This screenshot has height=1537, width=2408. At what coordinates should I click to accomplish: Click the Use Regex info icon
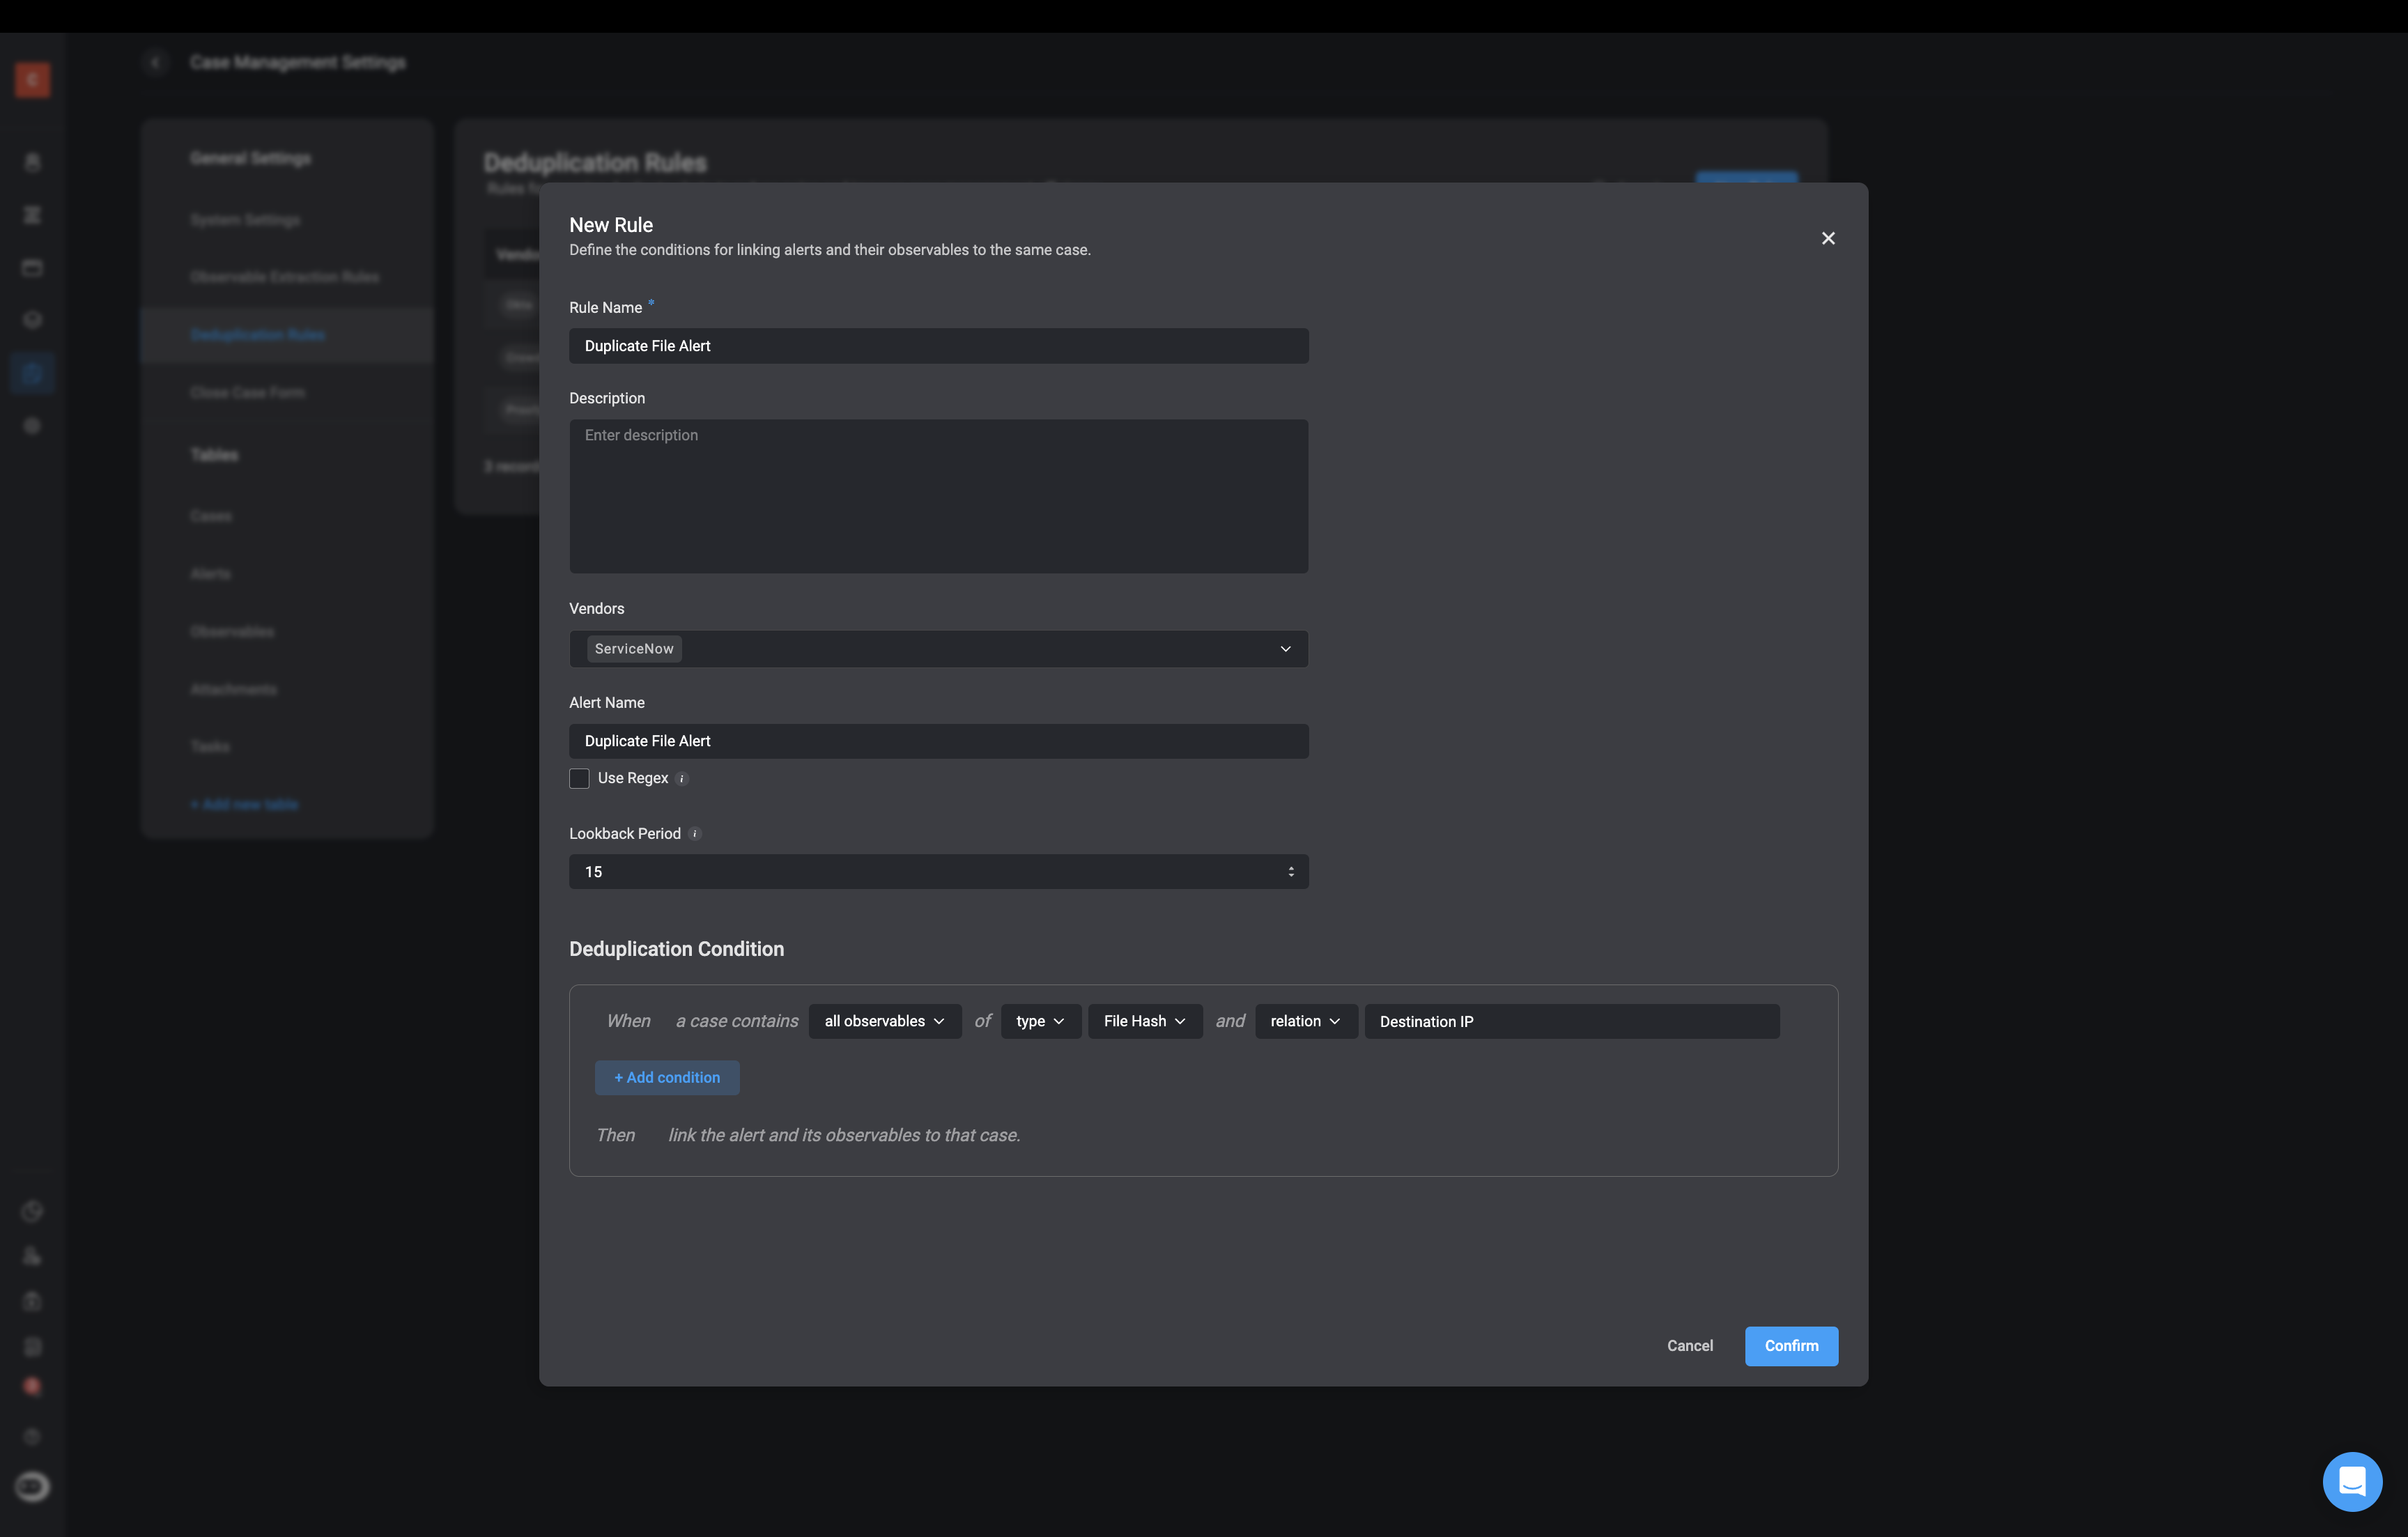pos(682,779)
